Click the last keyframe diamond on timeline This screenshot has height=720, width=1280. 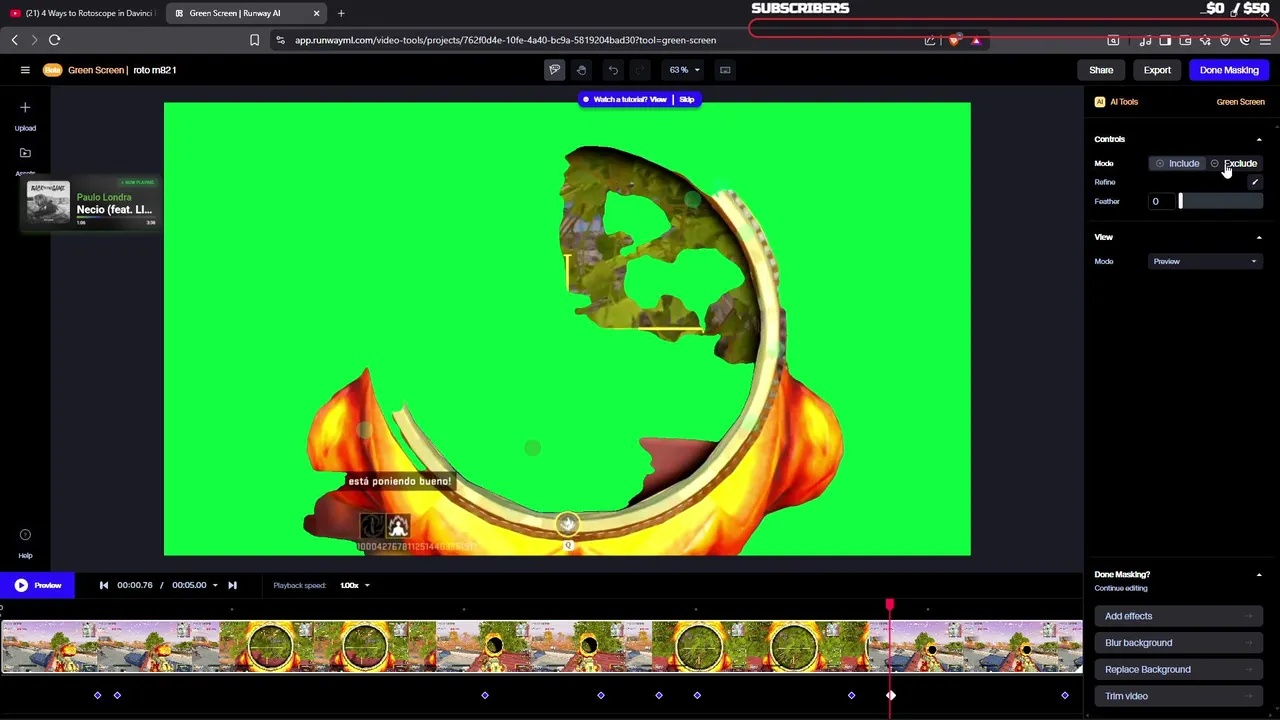[1064, 695]
